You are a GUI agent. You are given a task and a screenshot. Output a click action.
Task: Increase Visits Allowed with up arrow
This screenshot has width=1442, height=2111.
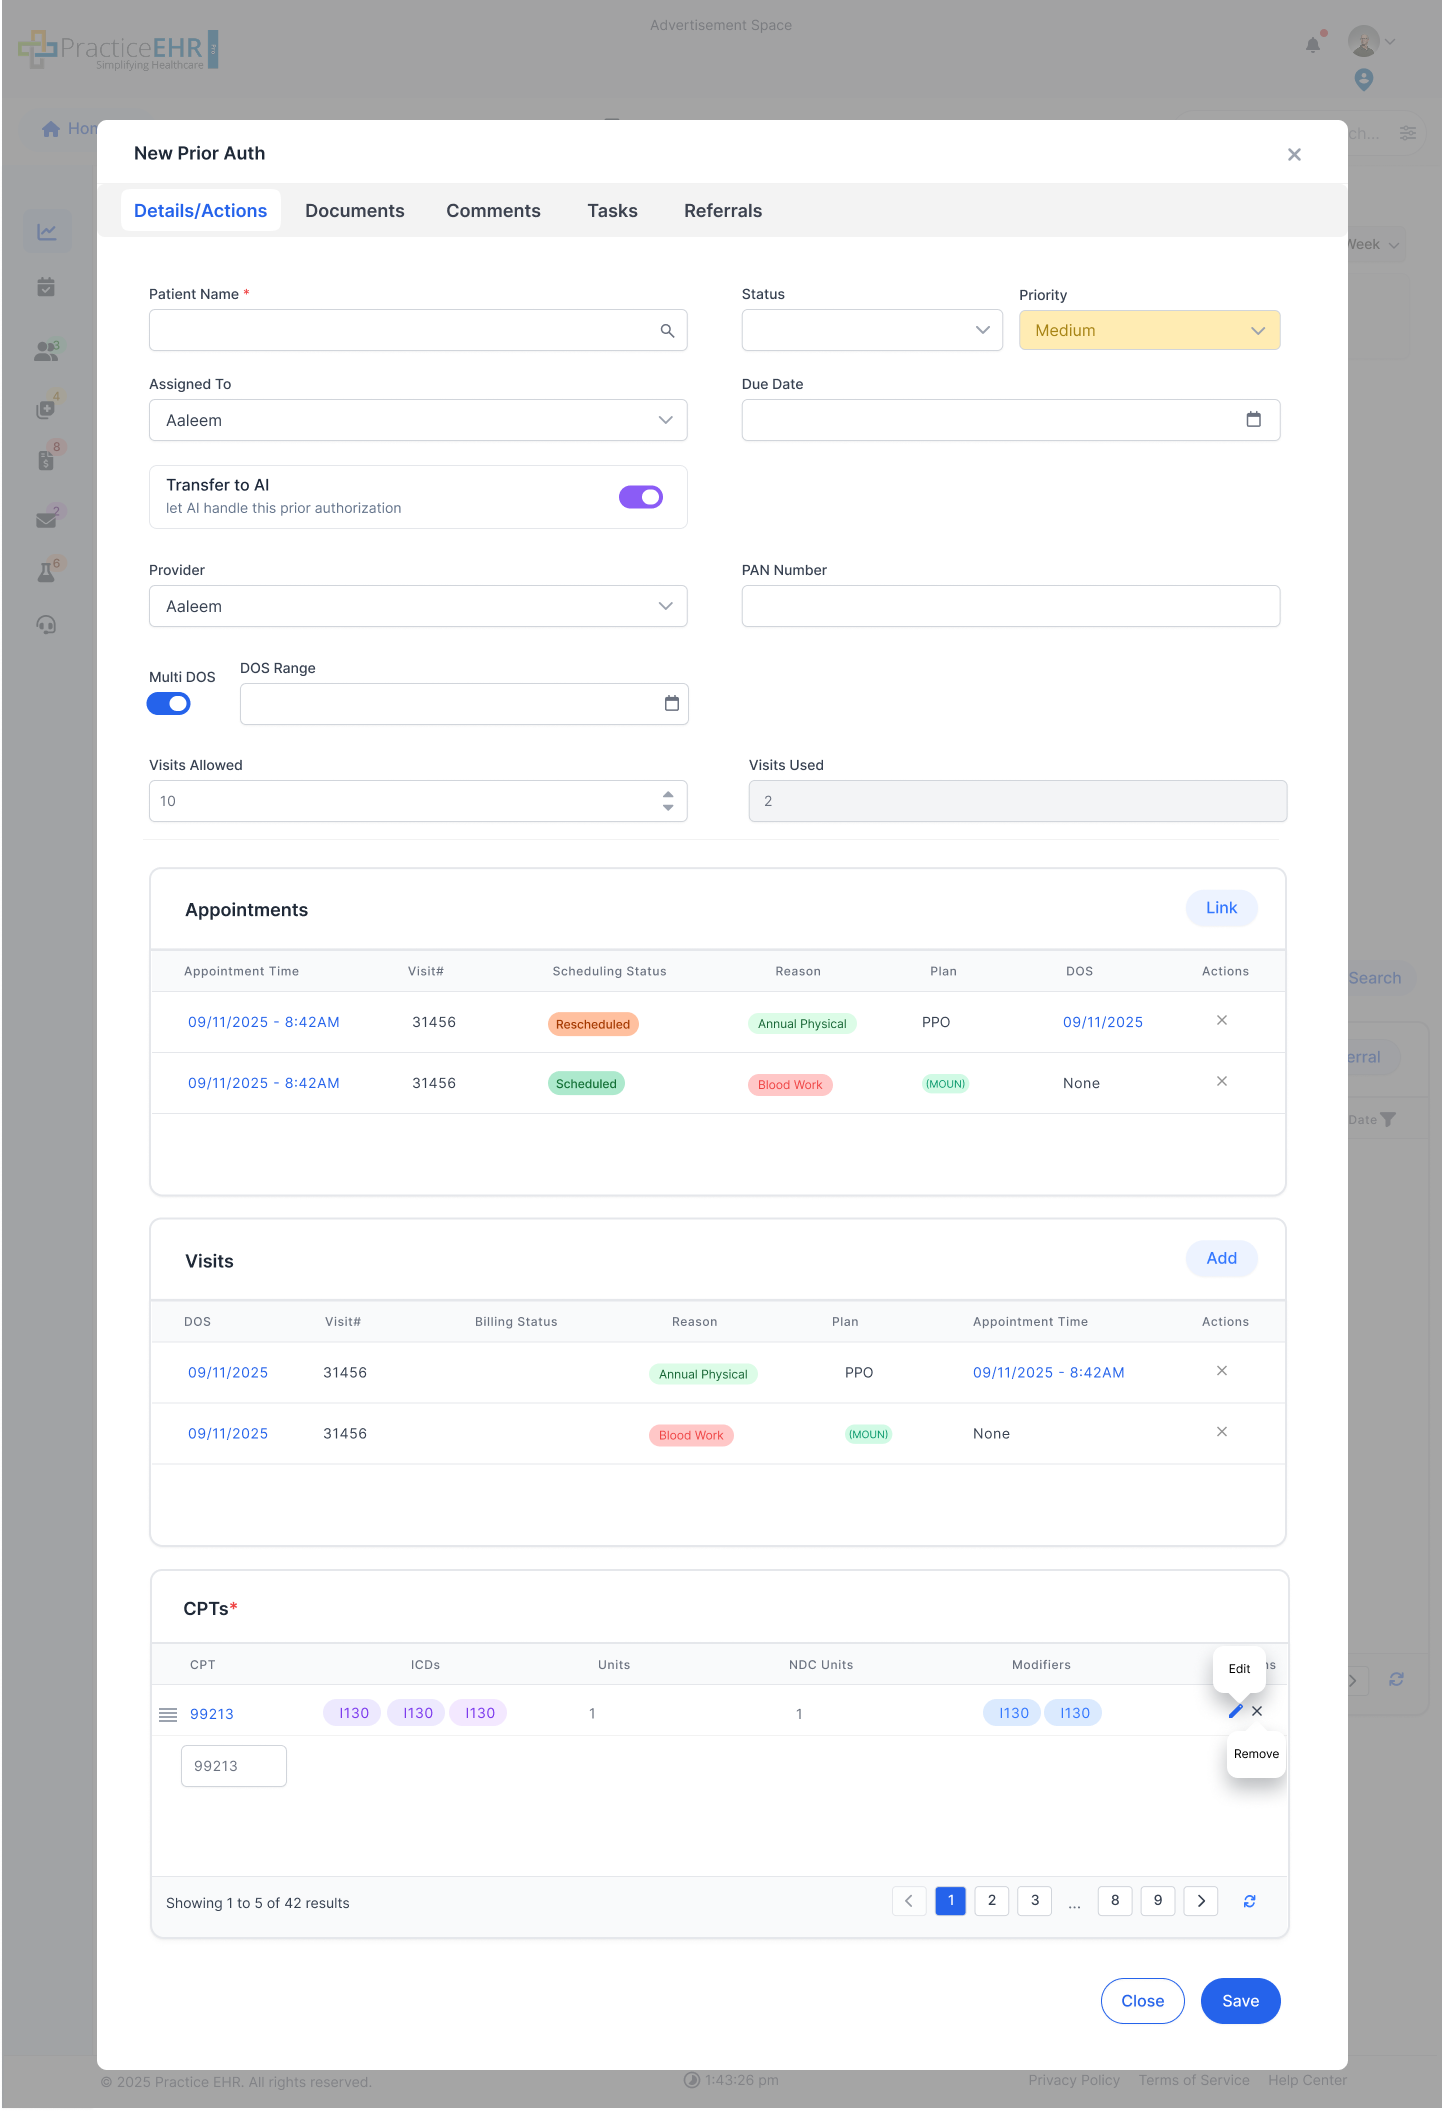point(668,795)
